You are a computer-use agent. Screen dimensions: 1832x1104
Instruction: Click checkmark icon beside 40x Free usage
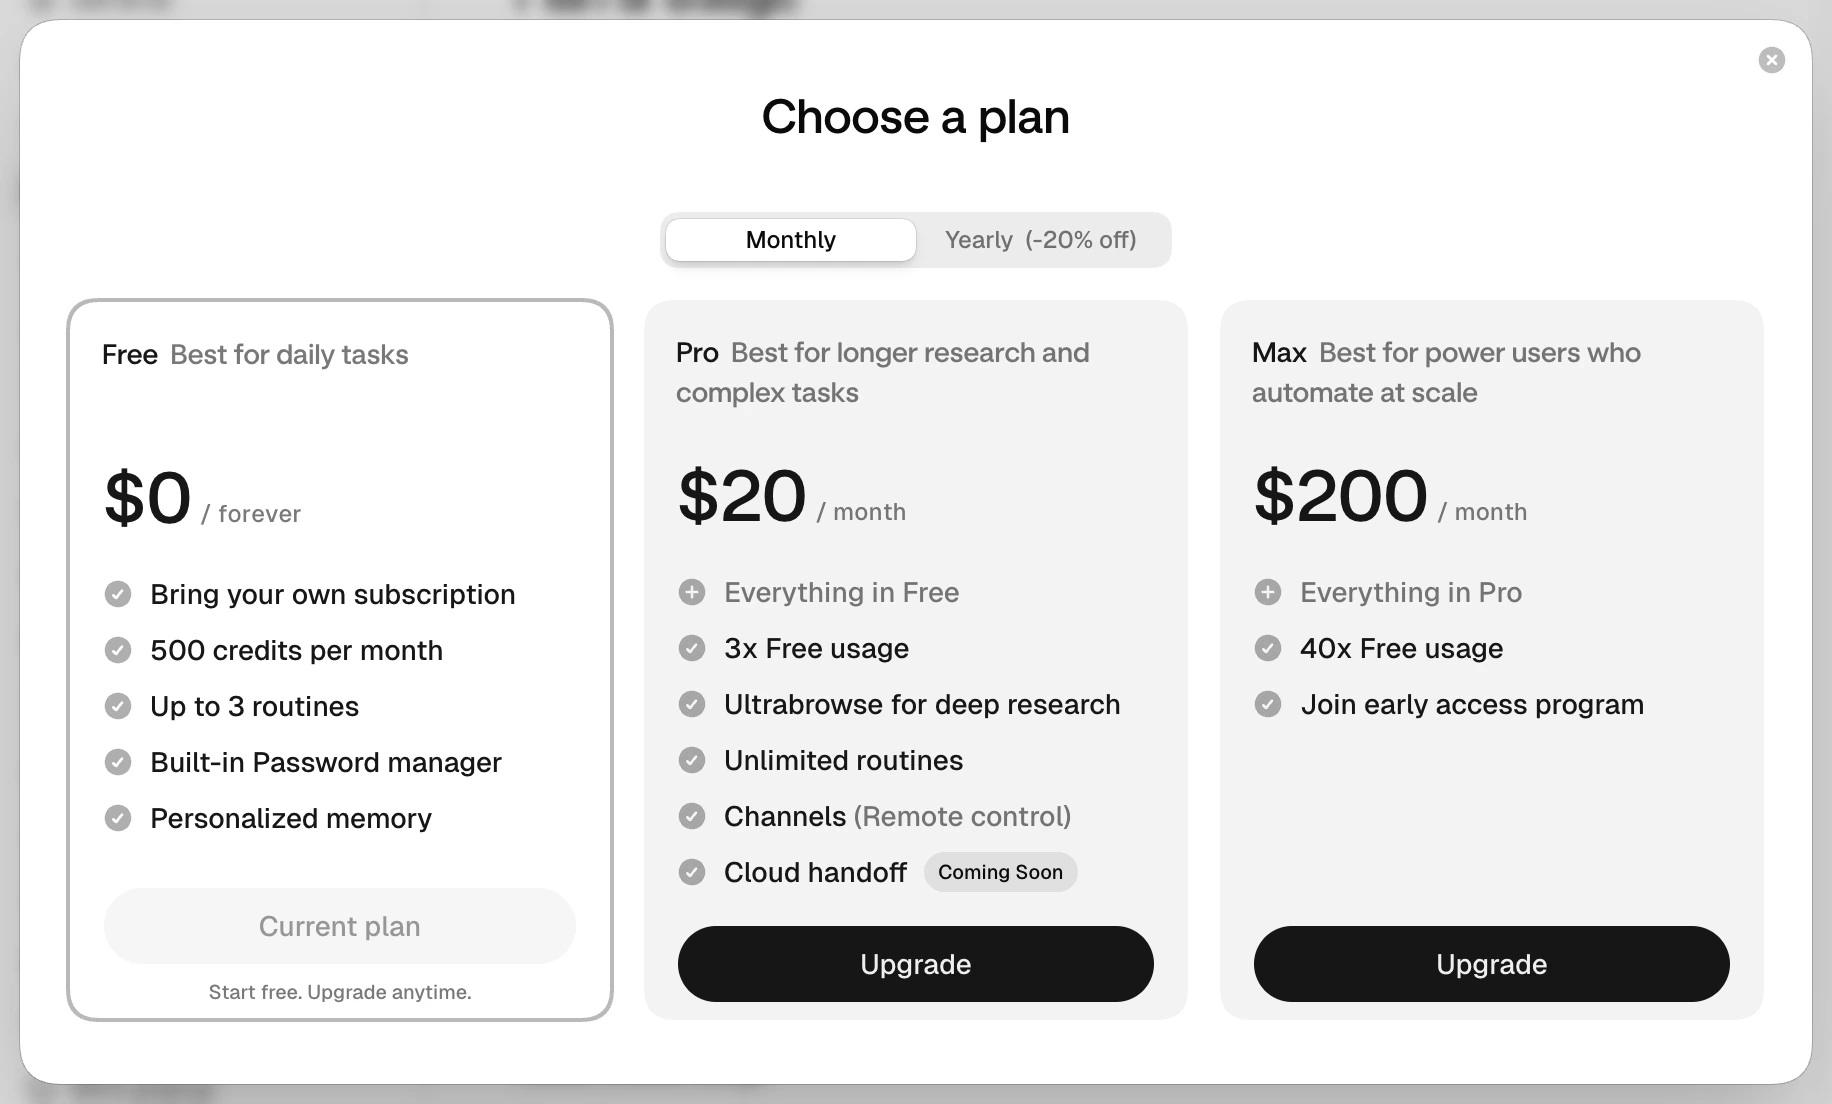pos(1268,648)
